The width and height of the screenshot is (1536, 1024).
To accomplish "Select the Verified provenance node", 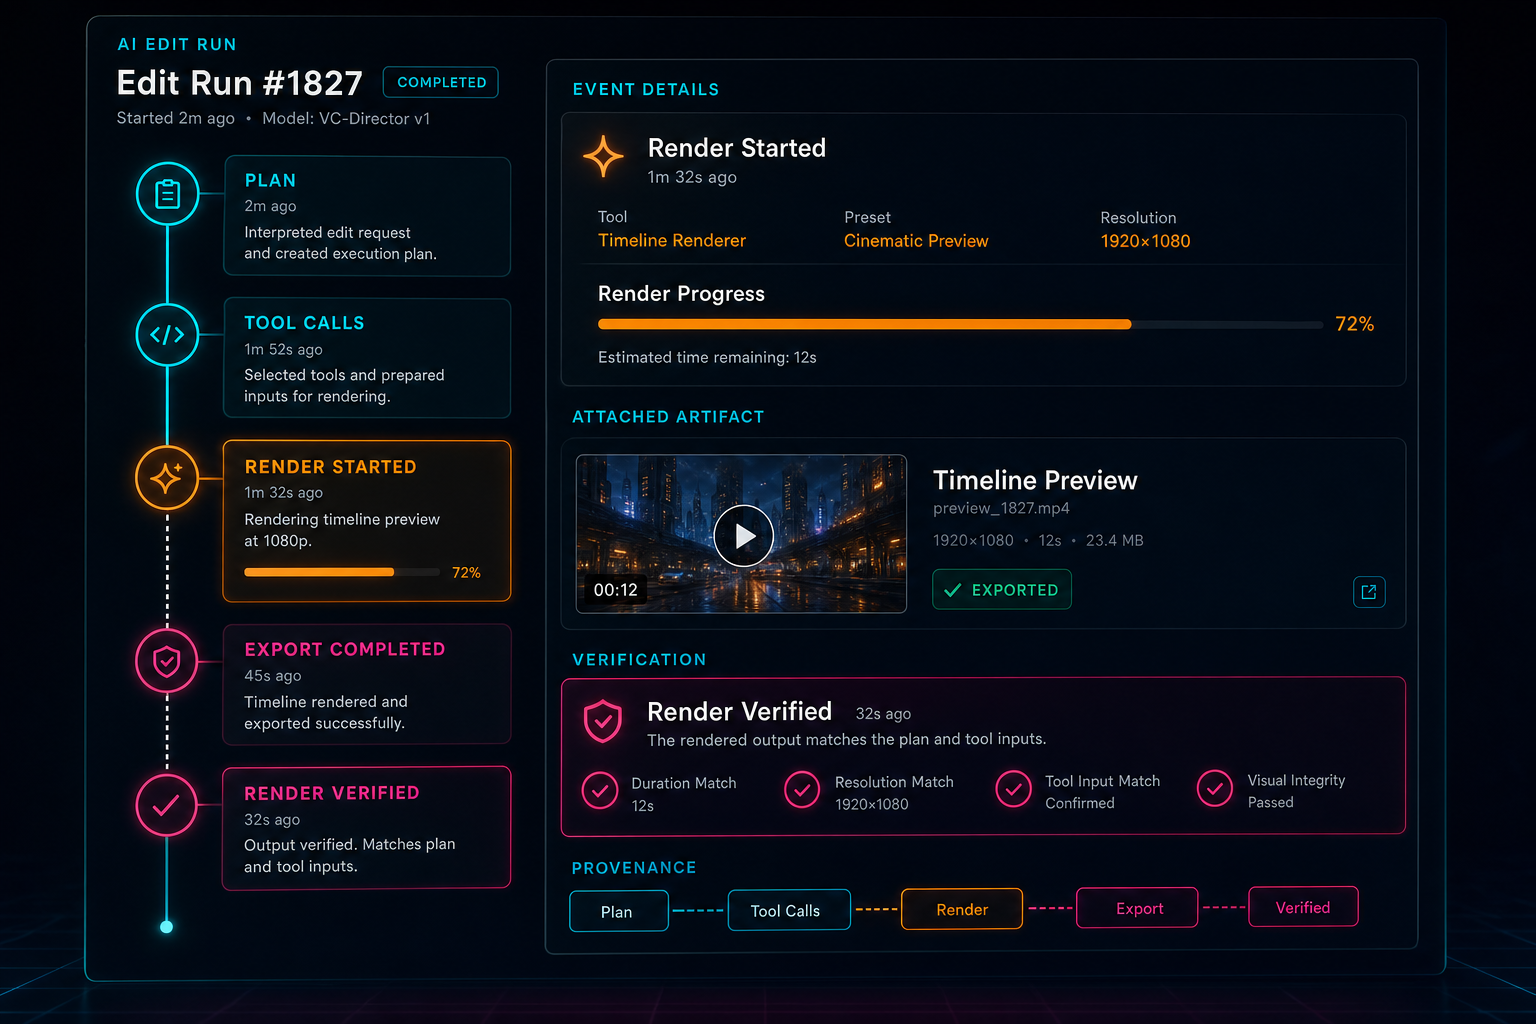I will (1303, 907).
